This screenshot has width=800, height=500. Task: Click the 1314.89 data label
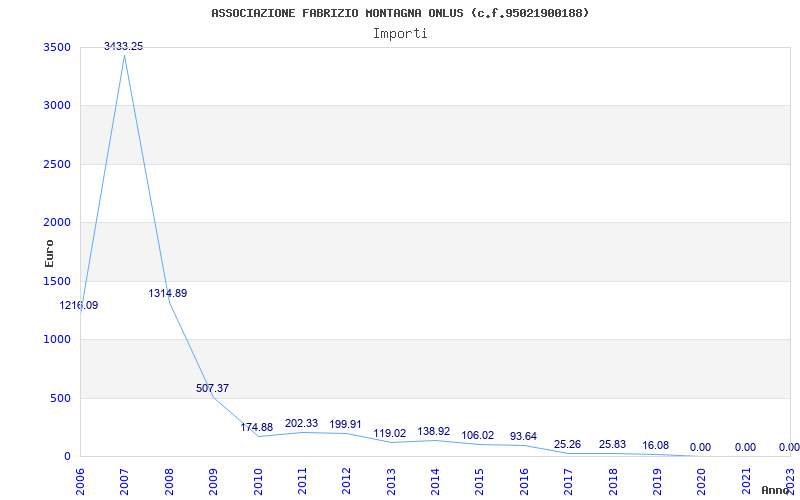pos(168,293)
